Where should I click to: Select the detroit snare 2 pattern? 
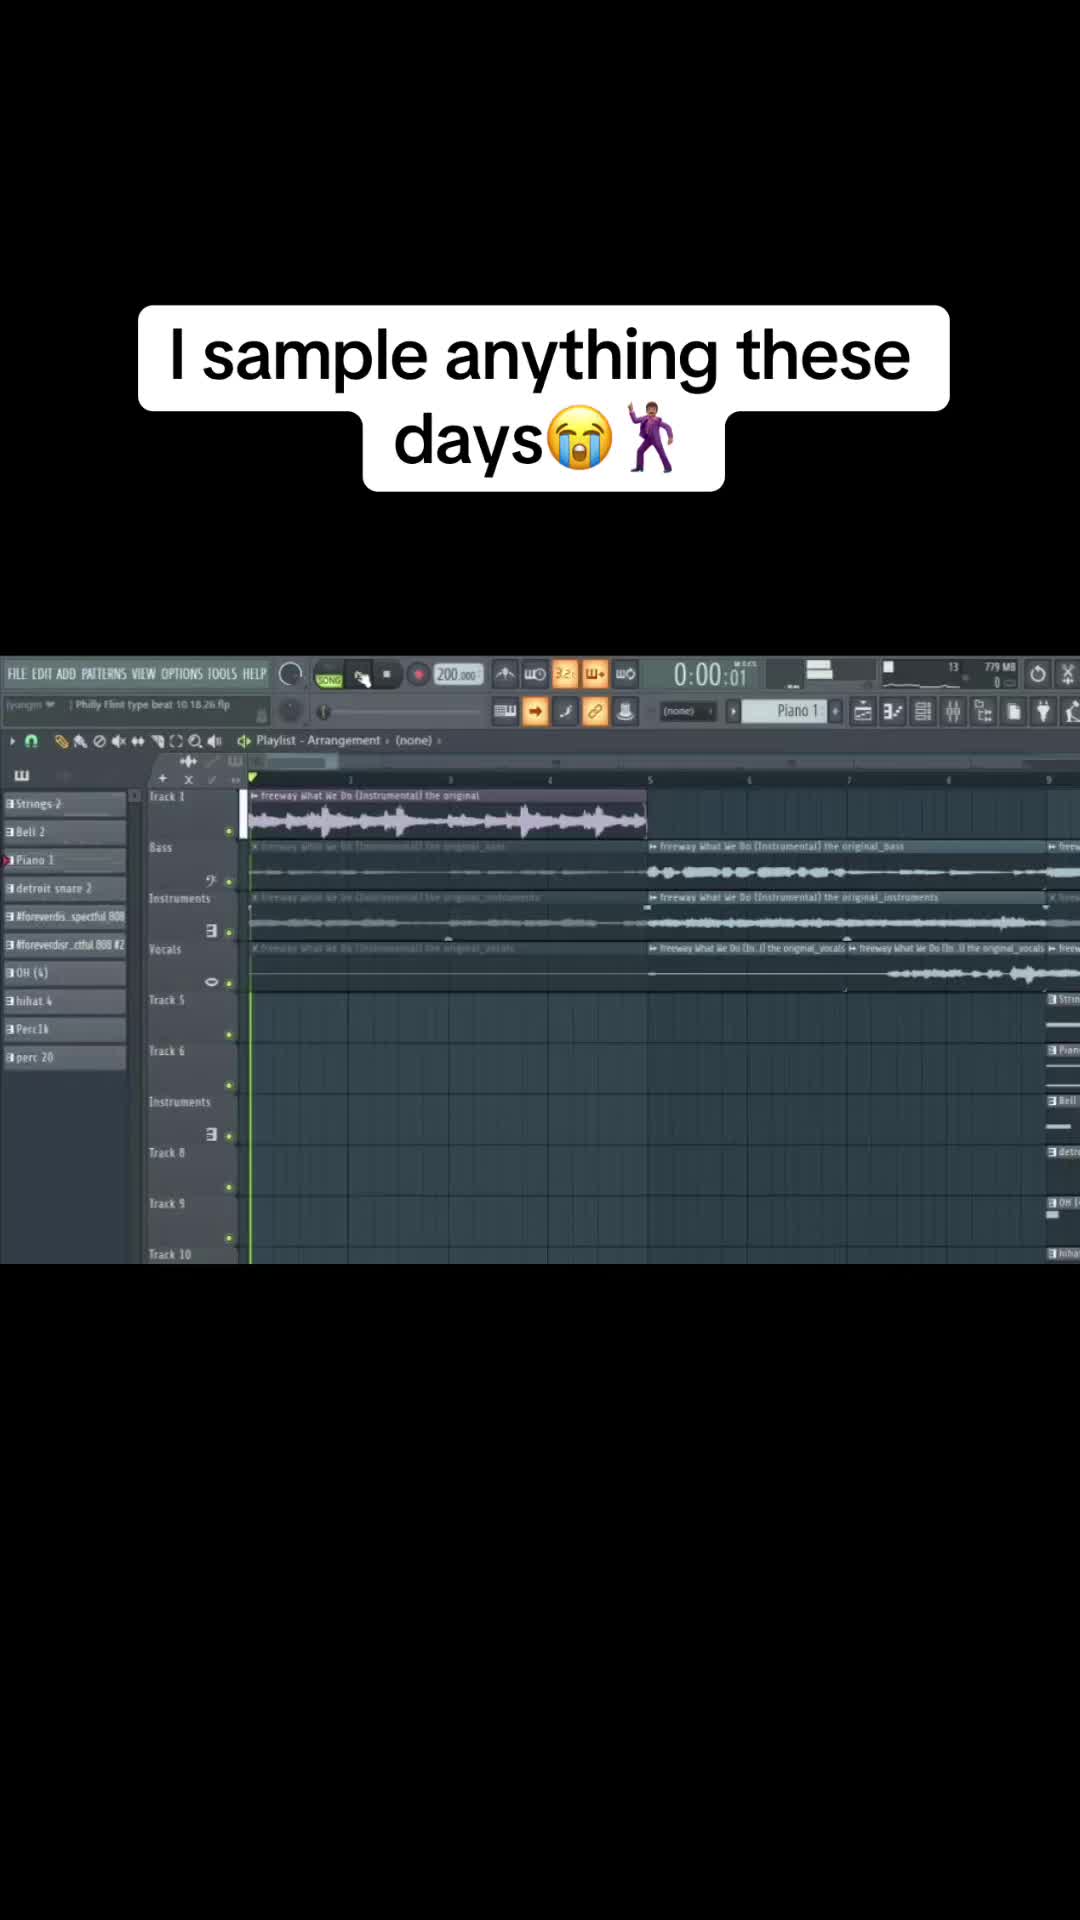[x=65, y=888]
